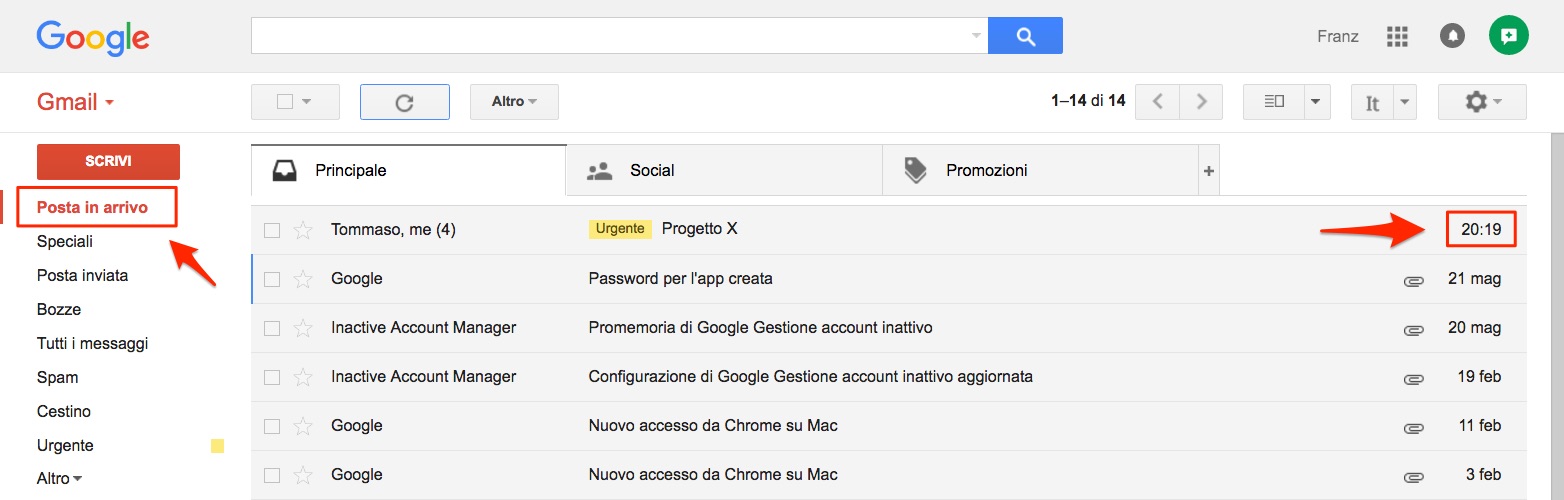Star the 3 feb Google email
The image size is (1564, 500).
[x=303, y=475]
